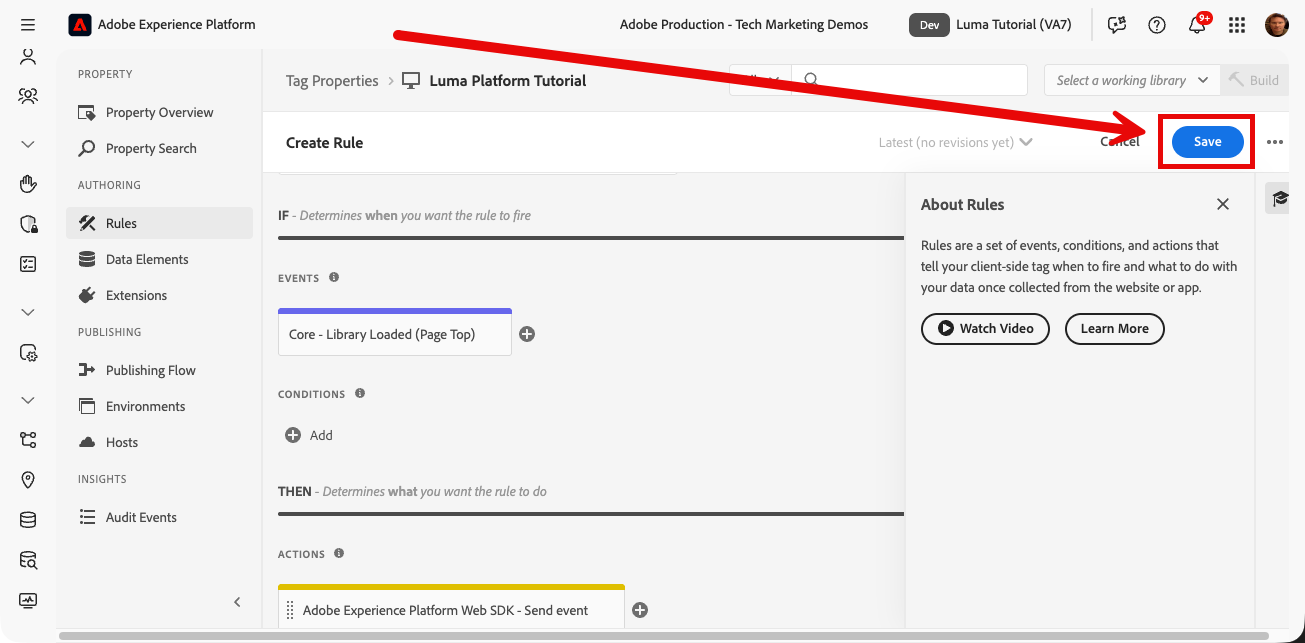The width and height of the screenshot is (1305, 643).
Task: Open the checklist icon in left rail
Action: coord(28,264)
